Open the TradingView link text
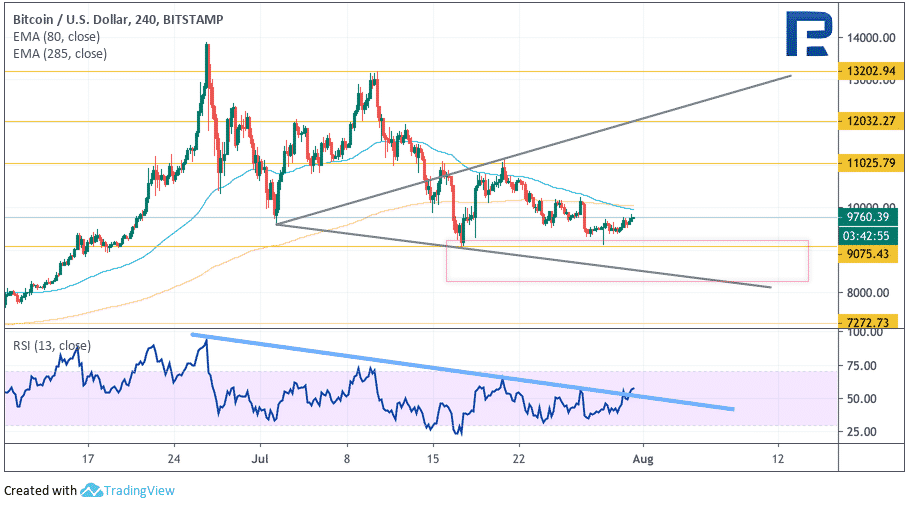908x508 pixels. (x=139, y=491)
